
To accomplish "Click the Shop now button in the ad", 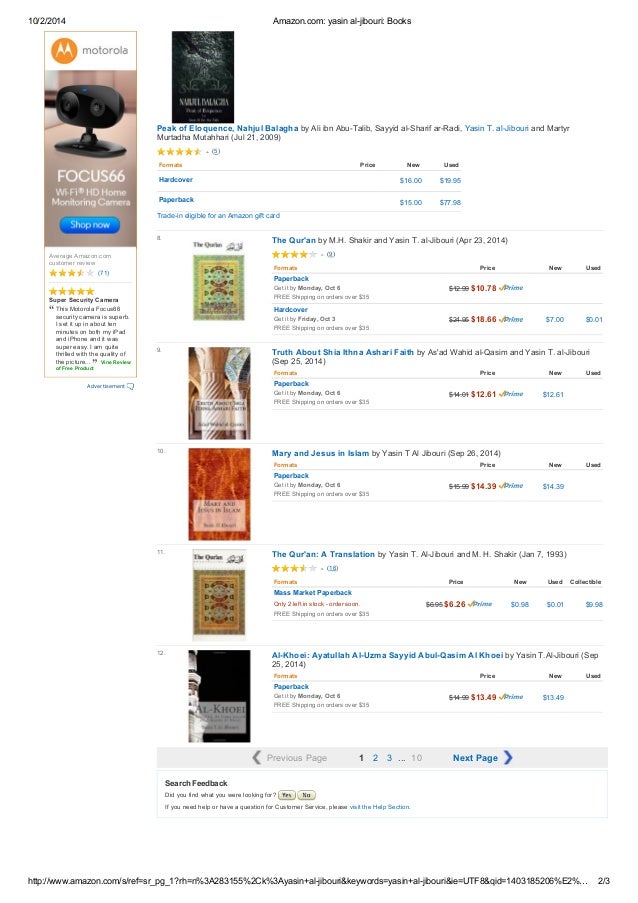I will (x=90, y=225).
